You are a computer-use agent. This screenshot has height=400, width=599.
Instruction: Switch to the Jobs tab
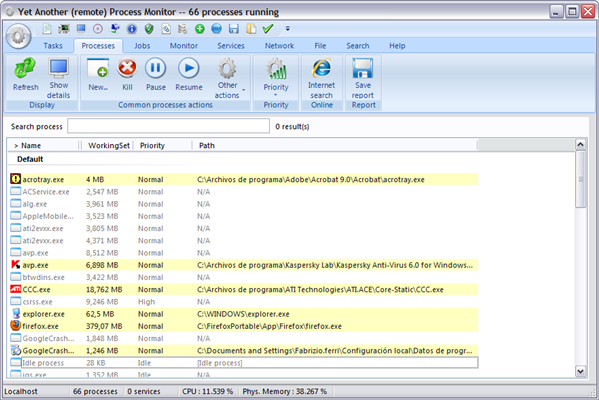point(142,46)
